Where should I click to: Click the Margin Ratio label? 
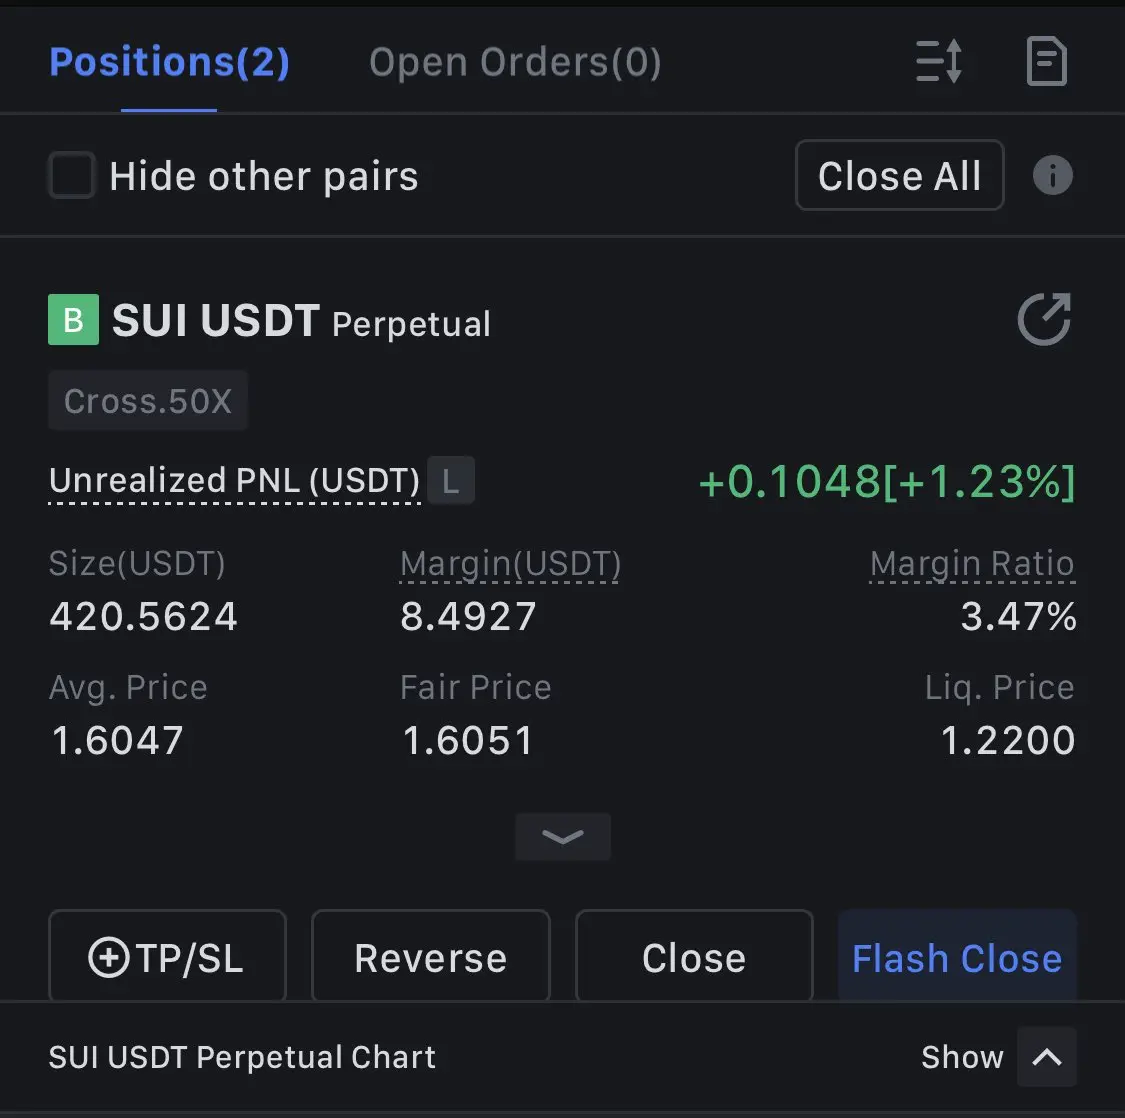[x=972, y=563]
